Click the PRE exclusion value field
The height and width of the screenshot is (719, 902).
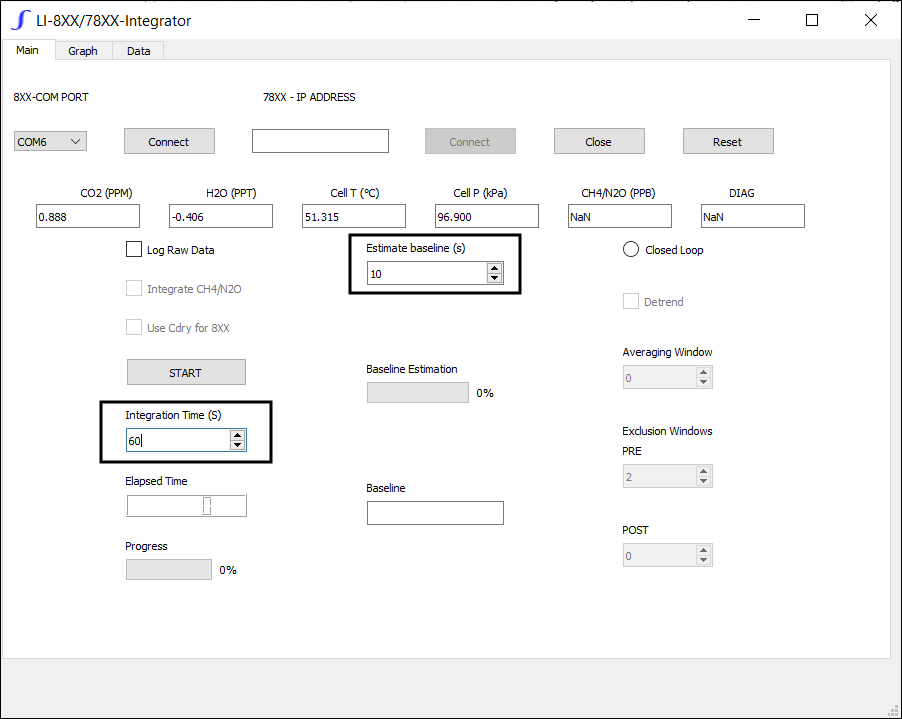tap(659, 477)
